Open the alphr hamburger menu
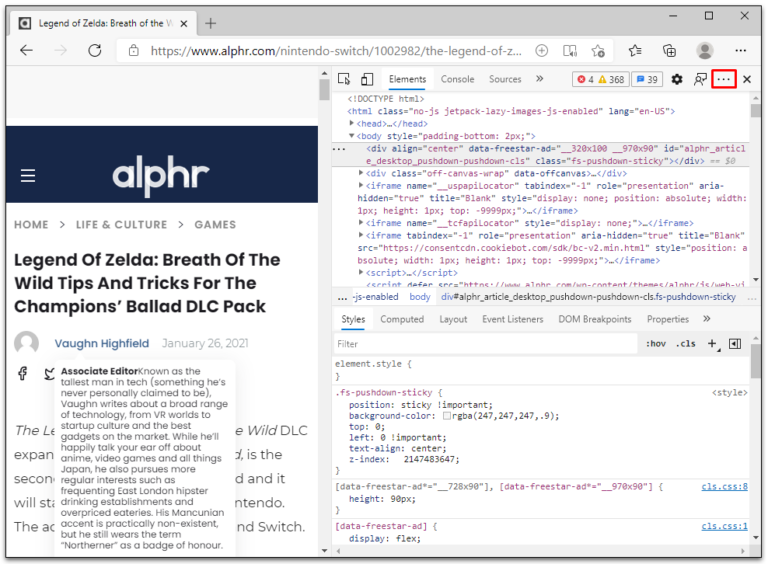The width and height of the screenshot is (768, 564). coord(28,175)
